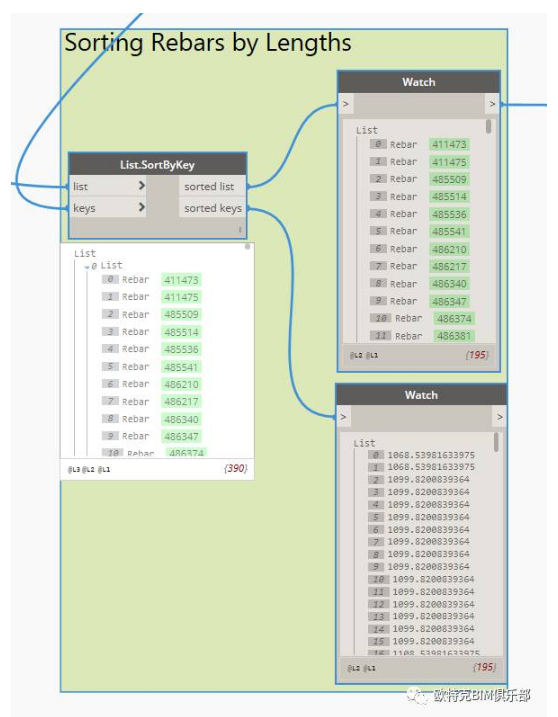Click index 1 value 1068.53981633975 in bottom Watch
The height and width of the screenshot is (717, 558).
coord(431,467)
